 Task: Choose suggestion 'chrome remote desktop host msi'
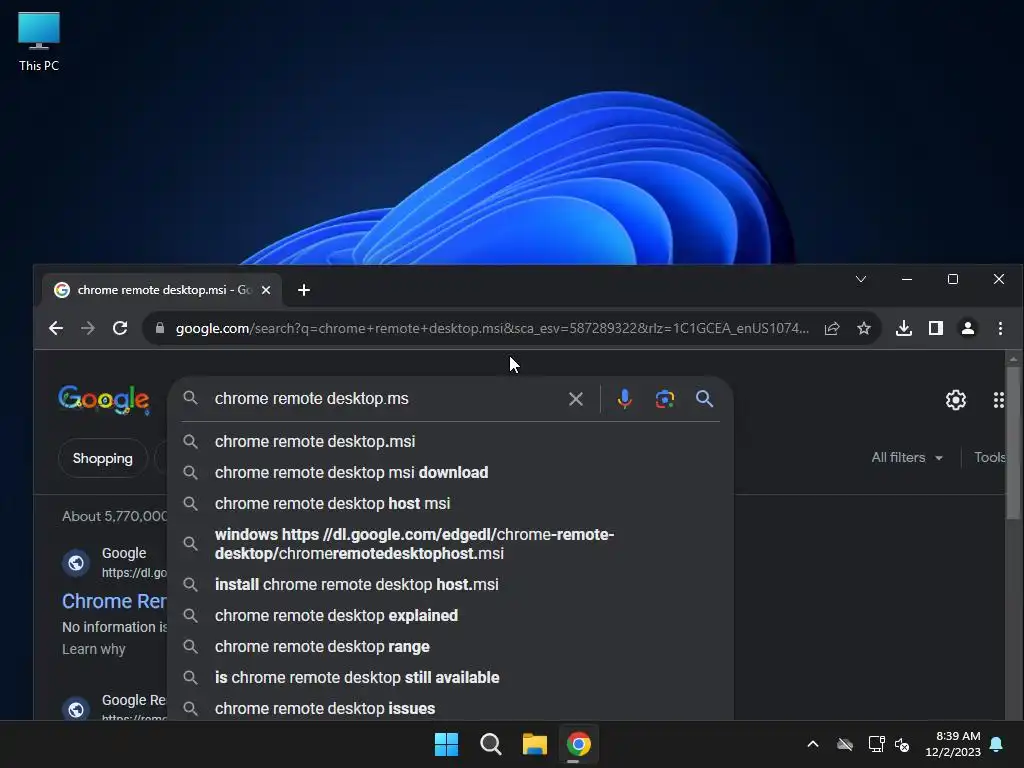pos(451,504)
